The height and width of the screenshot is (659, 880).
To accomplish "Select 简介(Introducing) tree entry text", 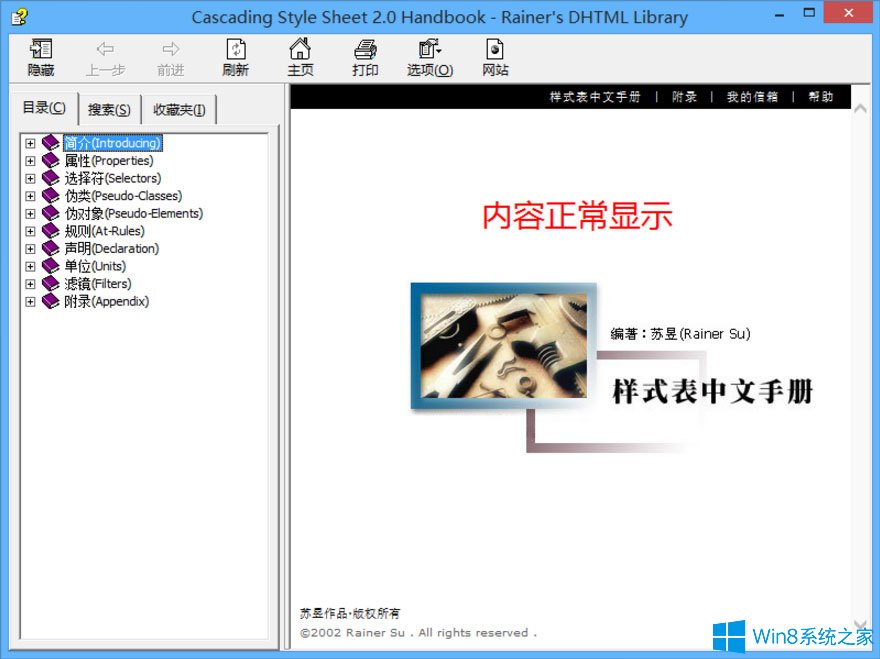I will pyautogui.click(x=113, y=143).
